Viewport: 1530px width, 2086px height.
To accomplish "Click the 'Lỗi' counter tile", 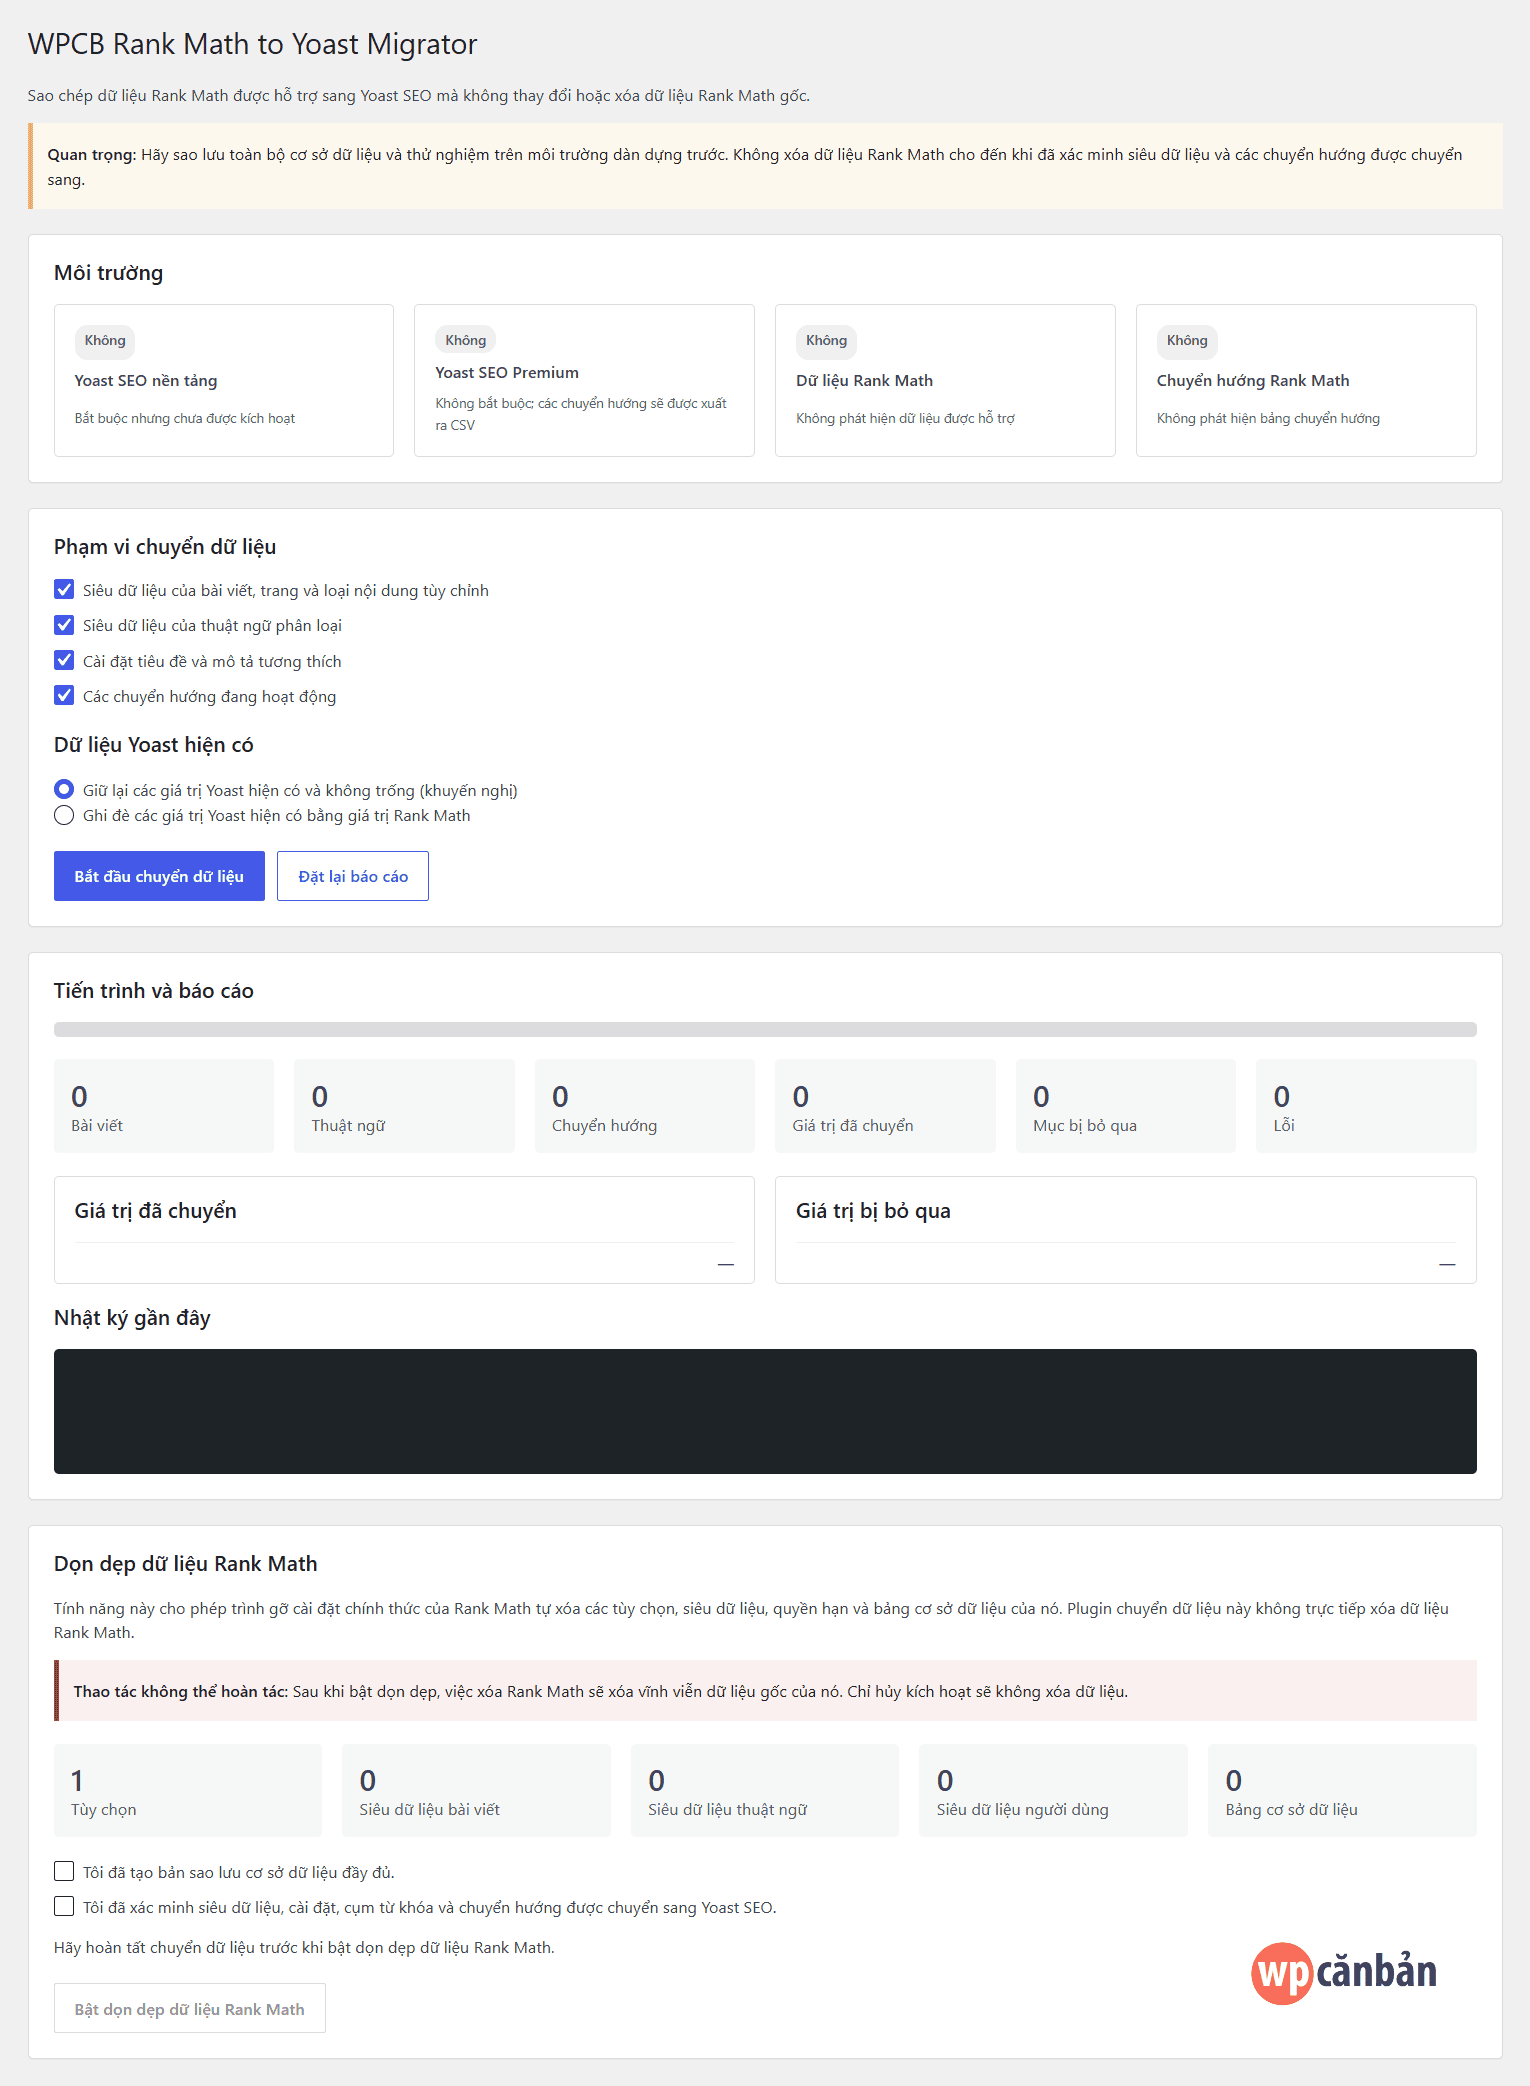I will coord(1366,1106).
